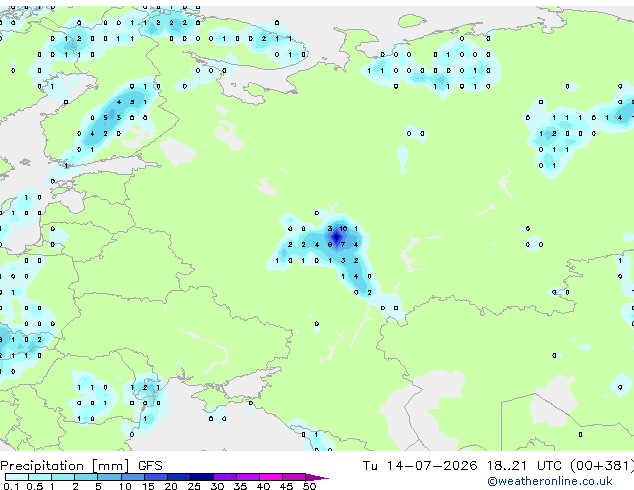Pick legend swatch between 45 and 50
Image resolution: width=634 pixels, height=490 pixels.
(294, 477)
